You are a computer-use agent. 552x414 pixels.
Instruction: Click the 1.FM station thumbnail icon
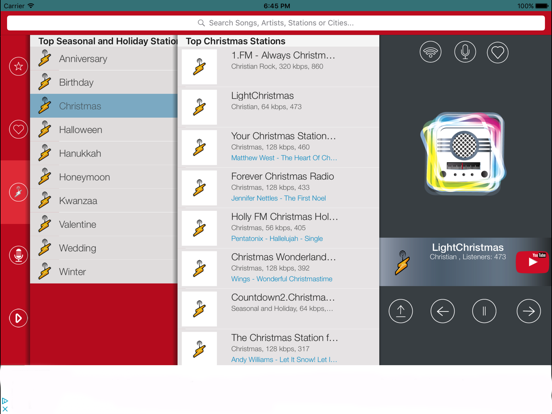click(x=199, y=67)
